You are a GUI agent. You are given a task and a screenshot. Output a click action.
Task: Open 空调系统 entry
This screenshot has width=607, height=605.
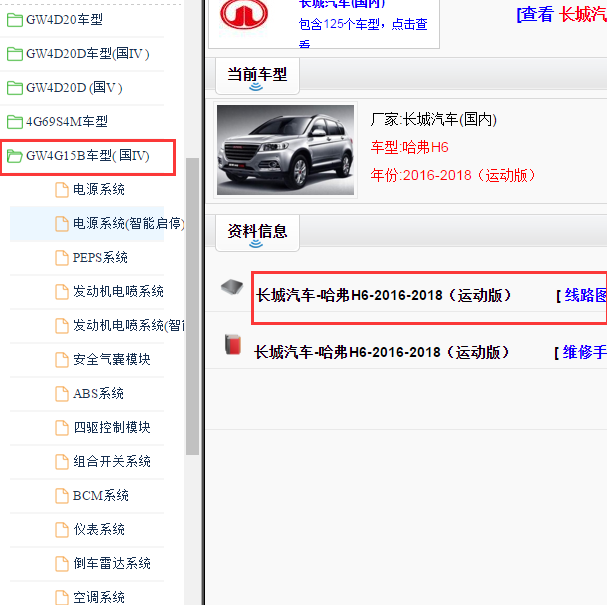point(99,597)
